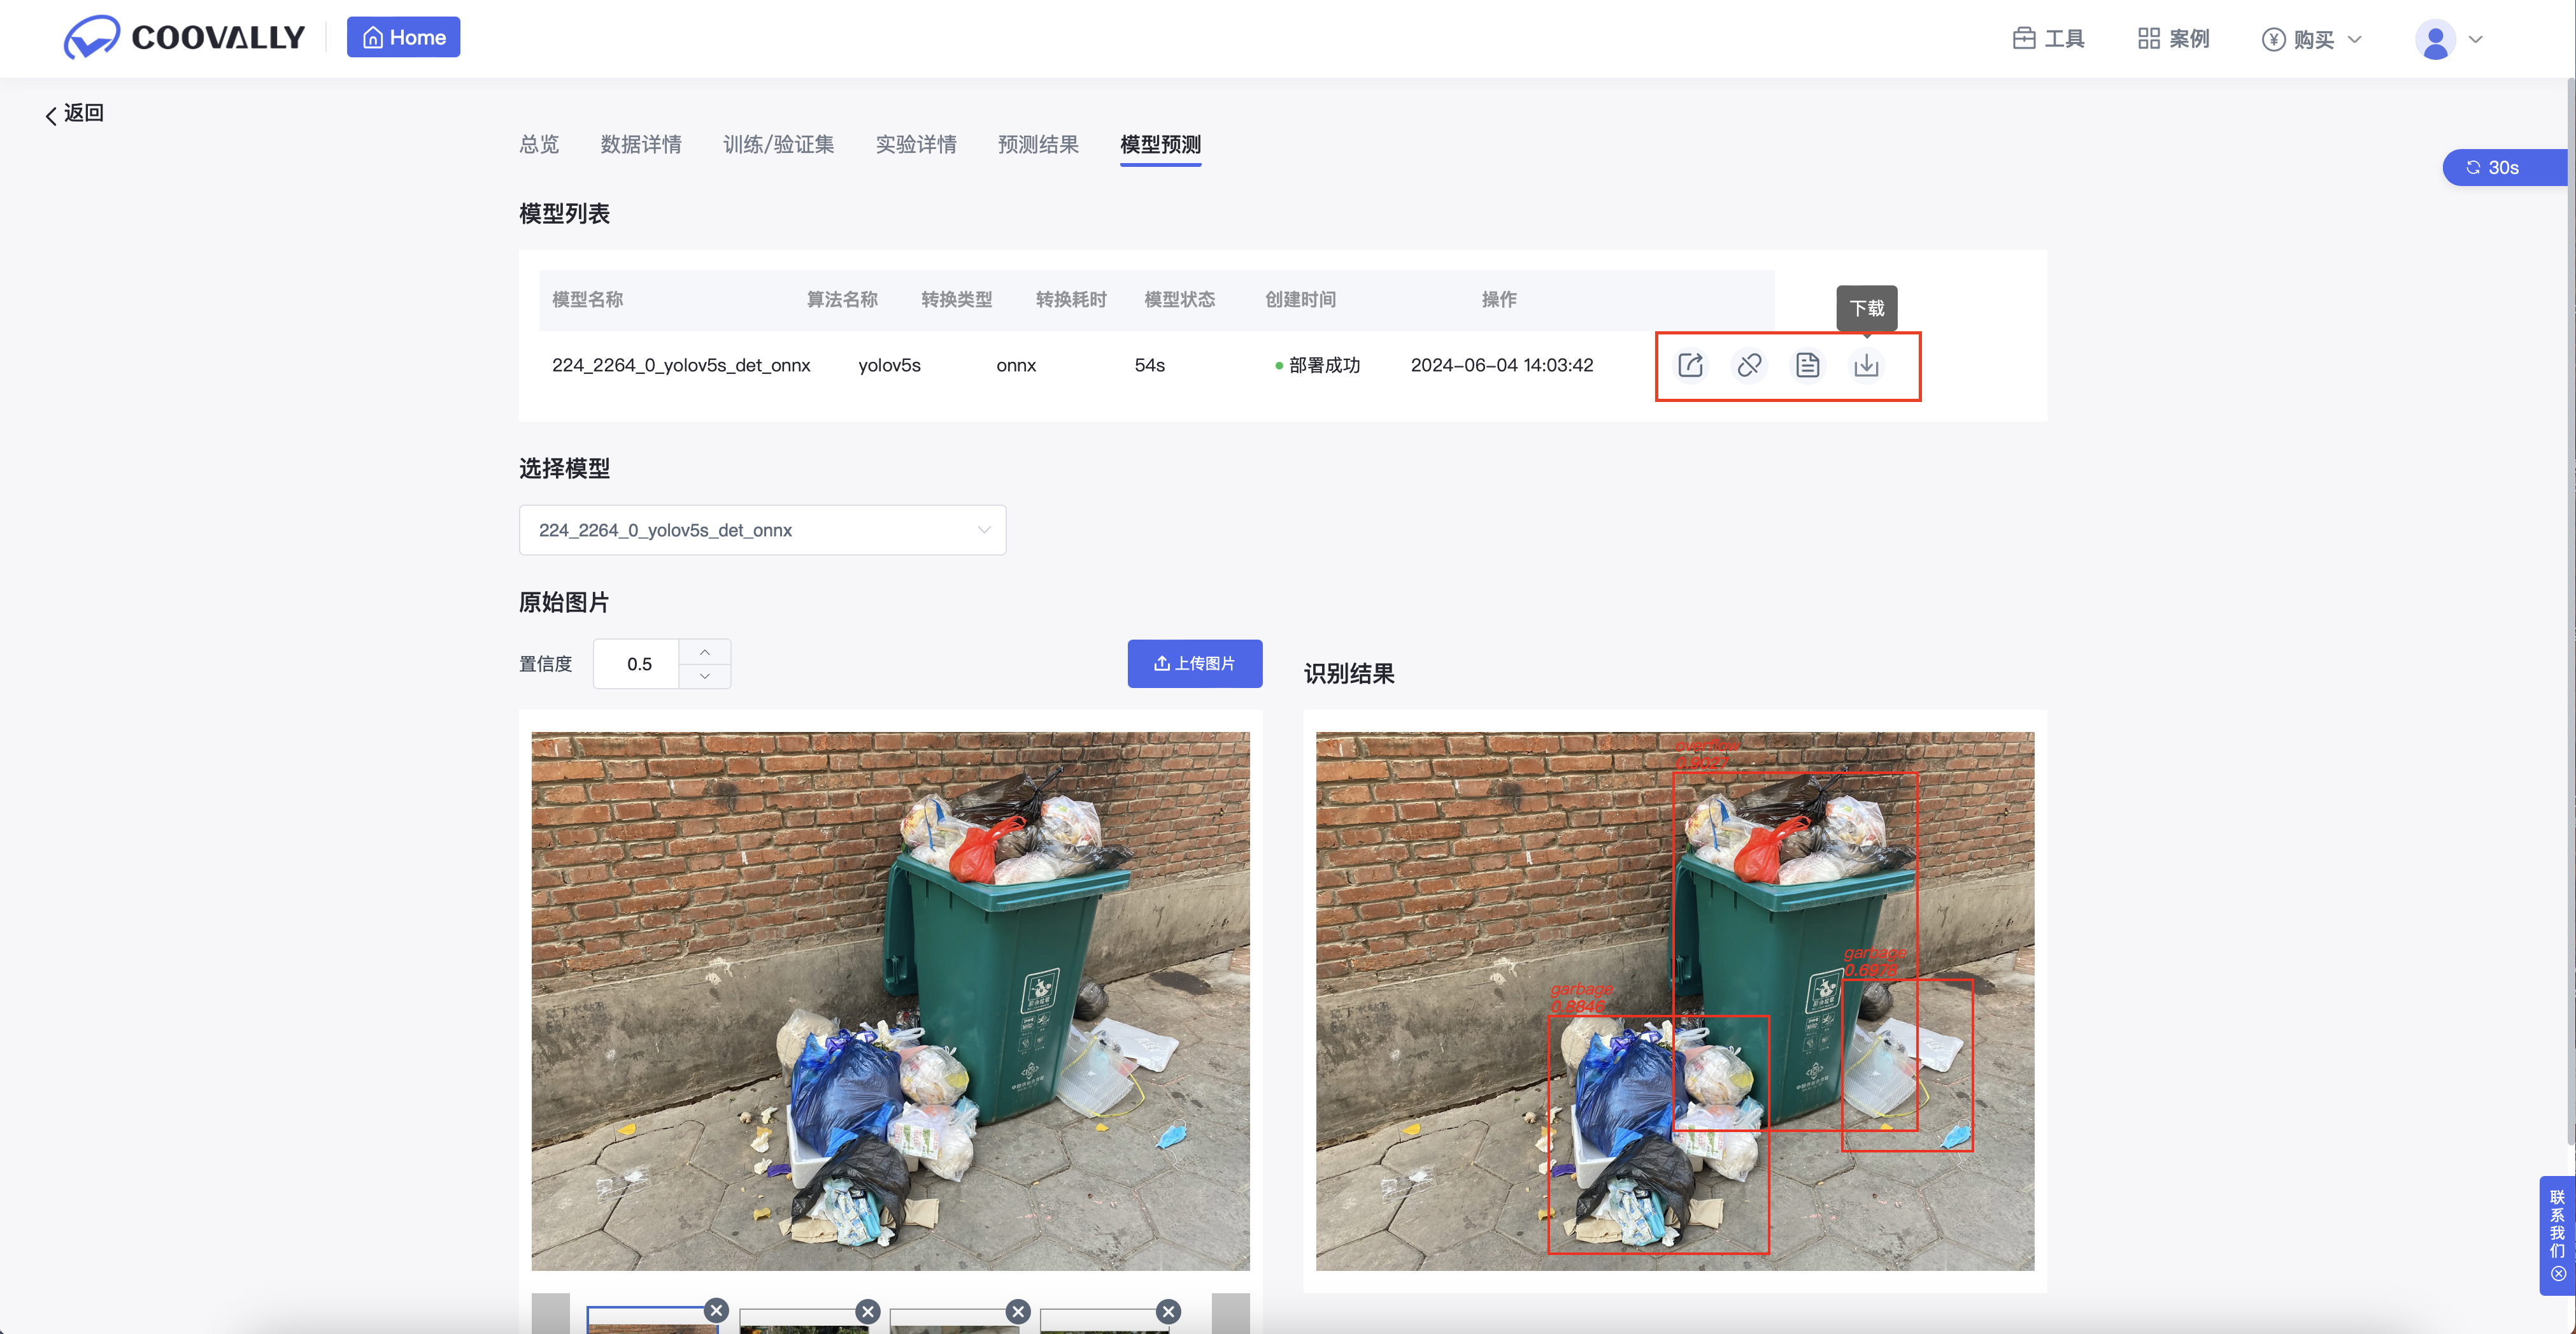The image size is (2576, 1334).
Task: Click the 30s refresh timer badge
Action: [x=2500, y=168]
